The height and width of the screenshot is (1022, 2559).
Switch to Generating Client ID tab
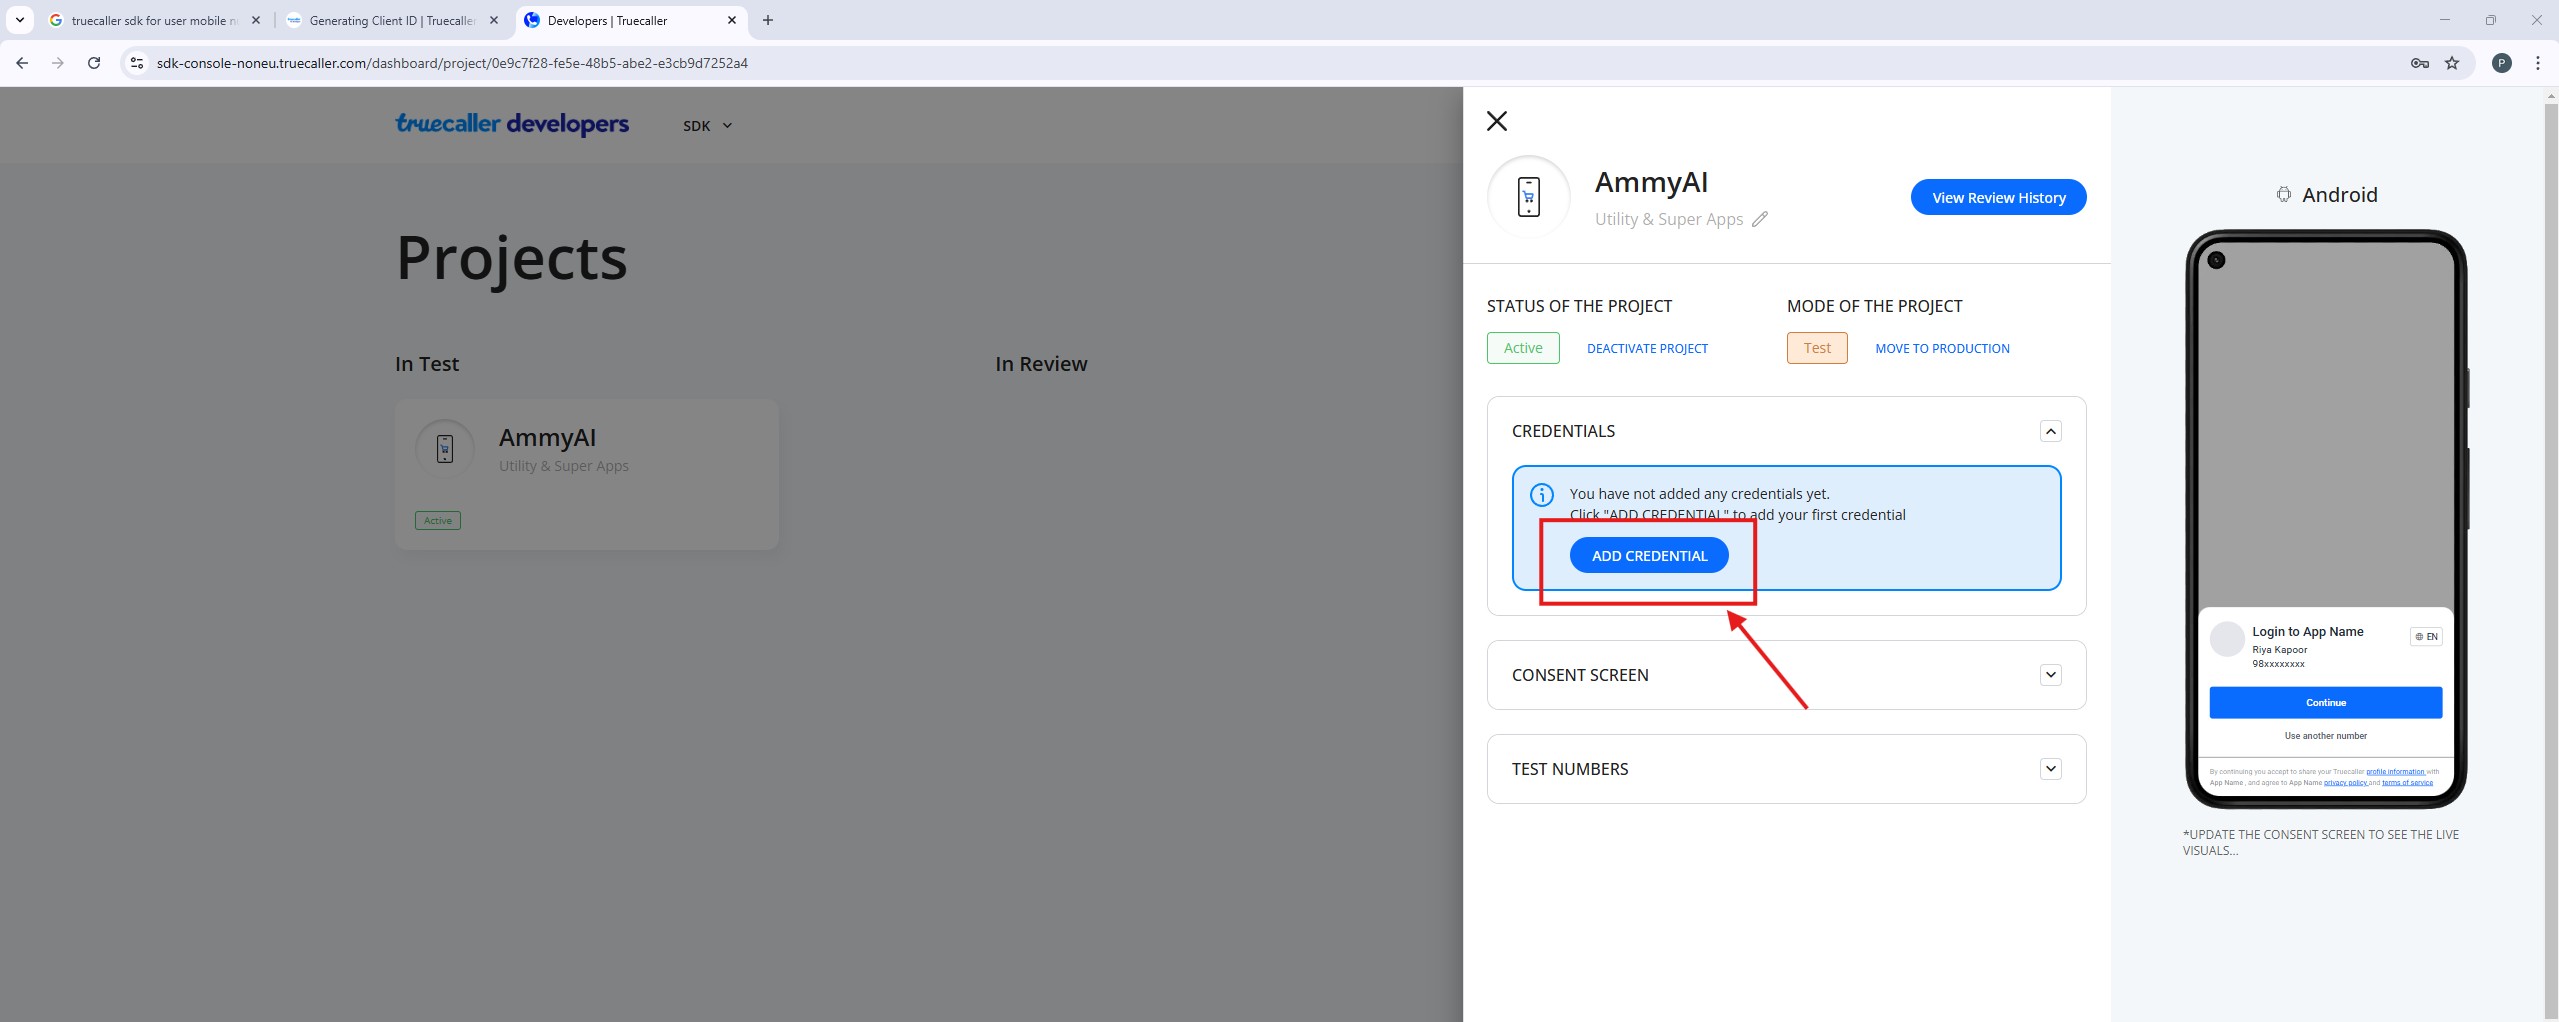click(x=391, y=20)
